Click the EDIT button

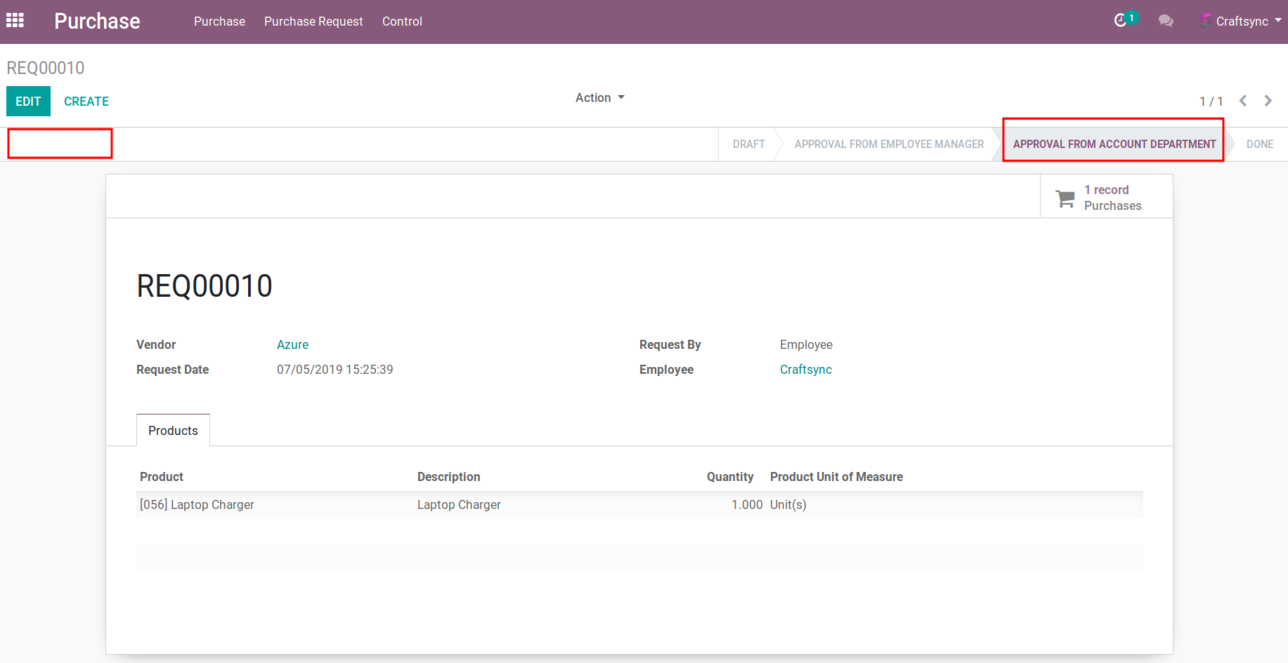tap(28, 101)
